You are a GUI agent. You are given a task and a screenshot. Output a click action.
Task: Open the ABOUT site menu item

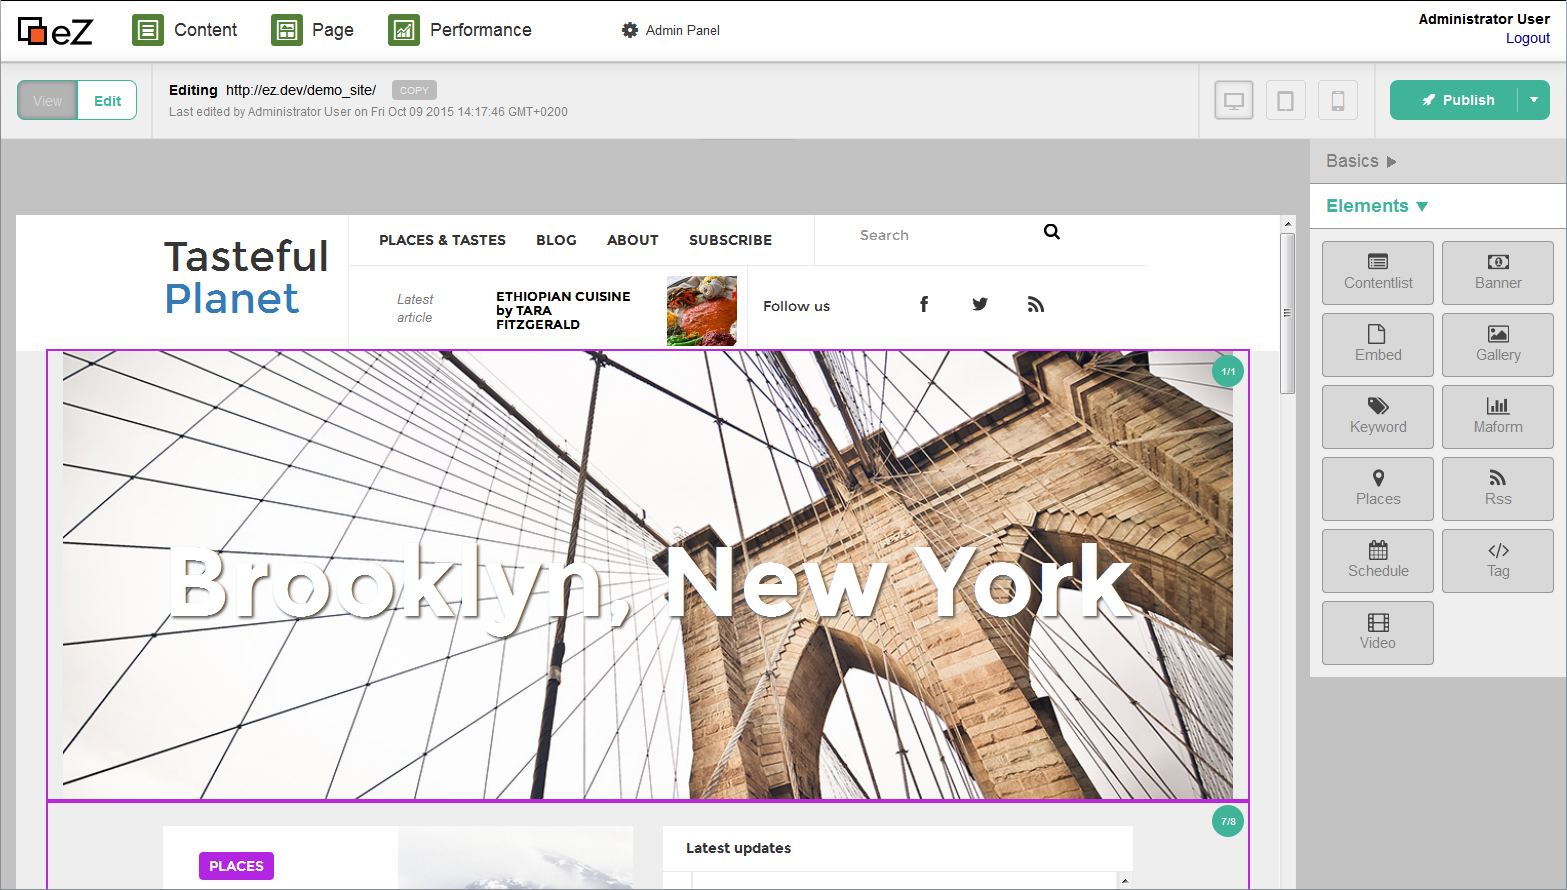[x=632, y=240]
